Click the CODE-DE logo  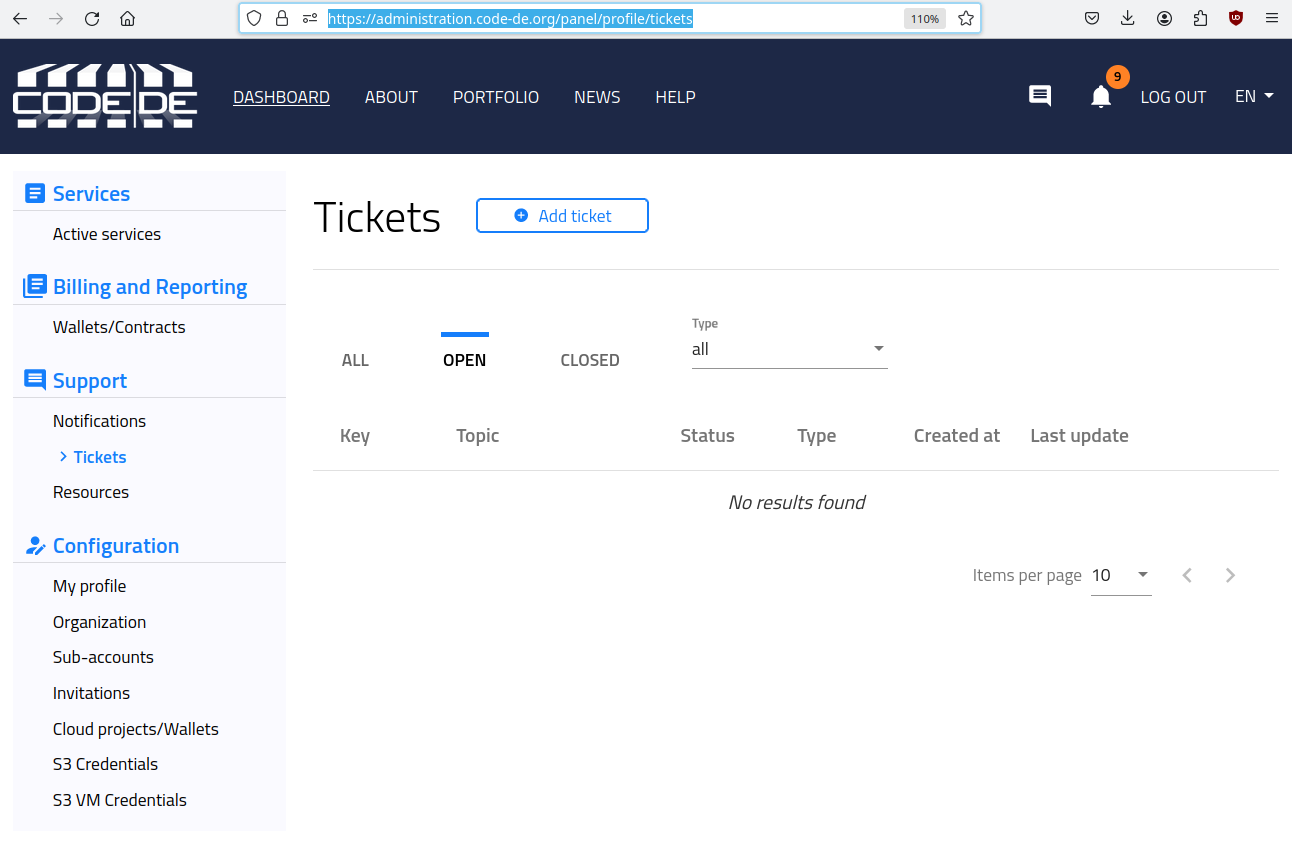(105, 96)
